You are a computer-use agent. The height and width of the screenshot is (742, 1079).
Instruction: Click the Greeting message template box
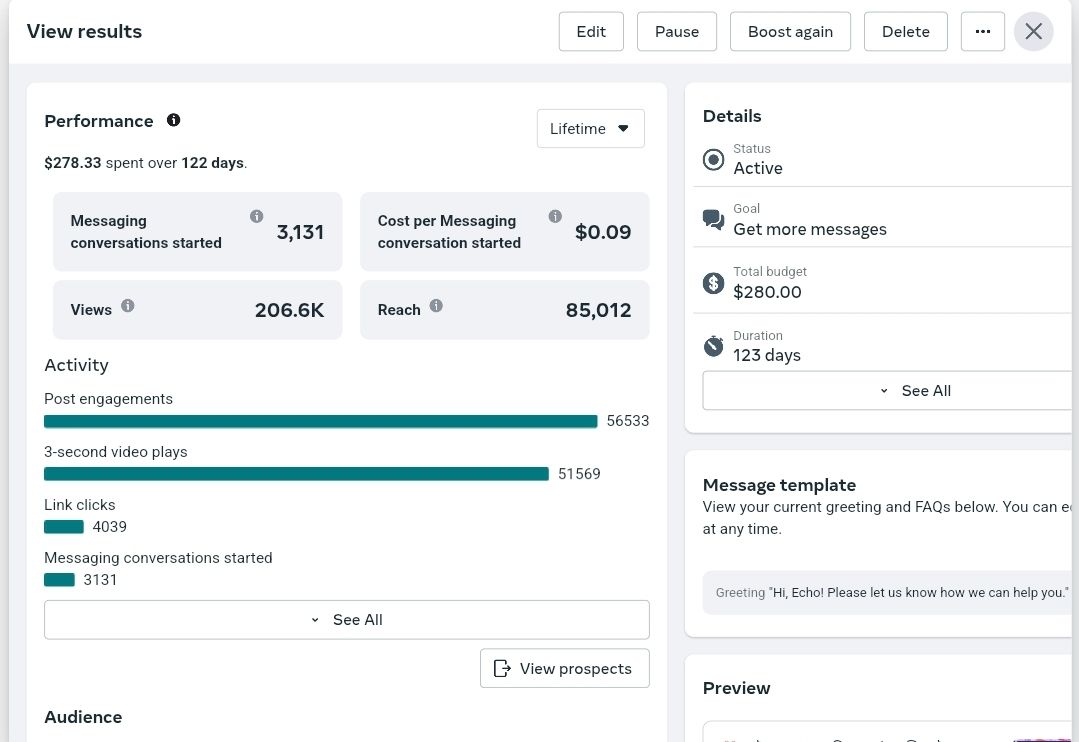[x=887, y=593]
